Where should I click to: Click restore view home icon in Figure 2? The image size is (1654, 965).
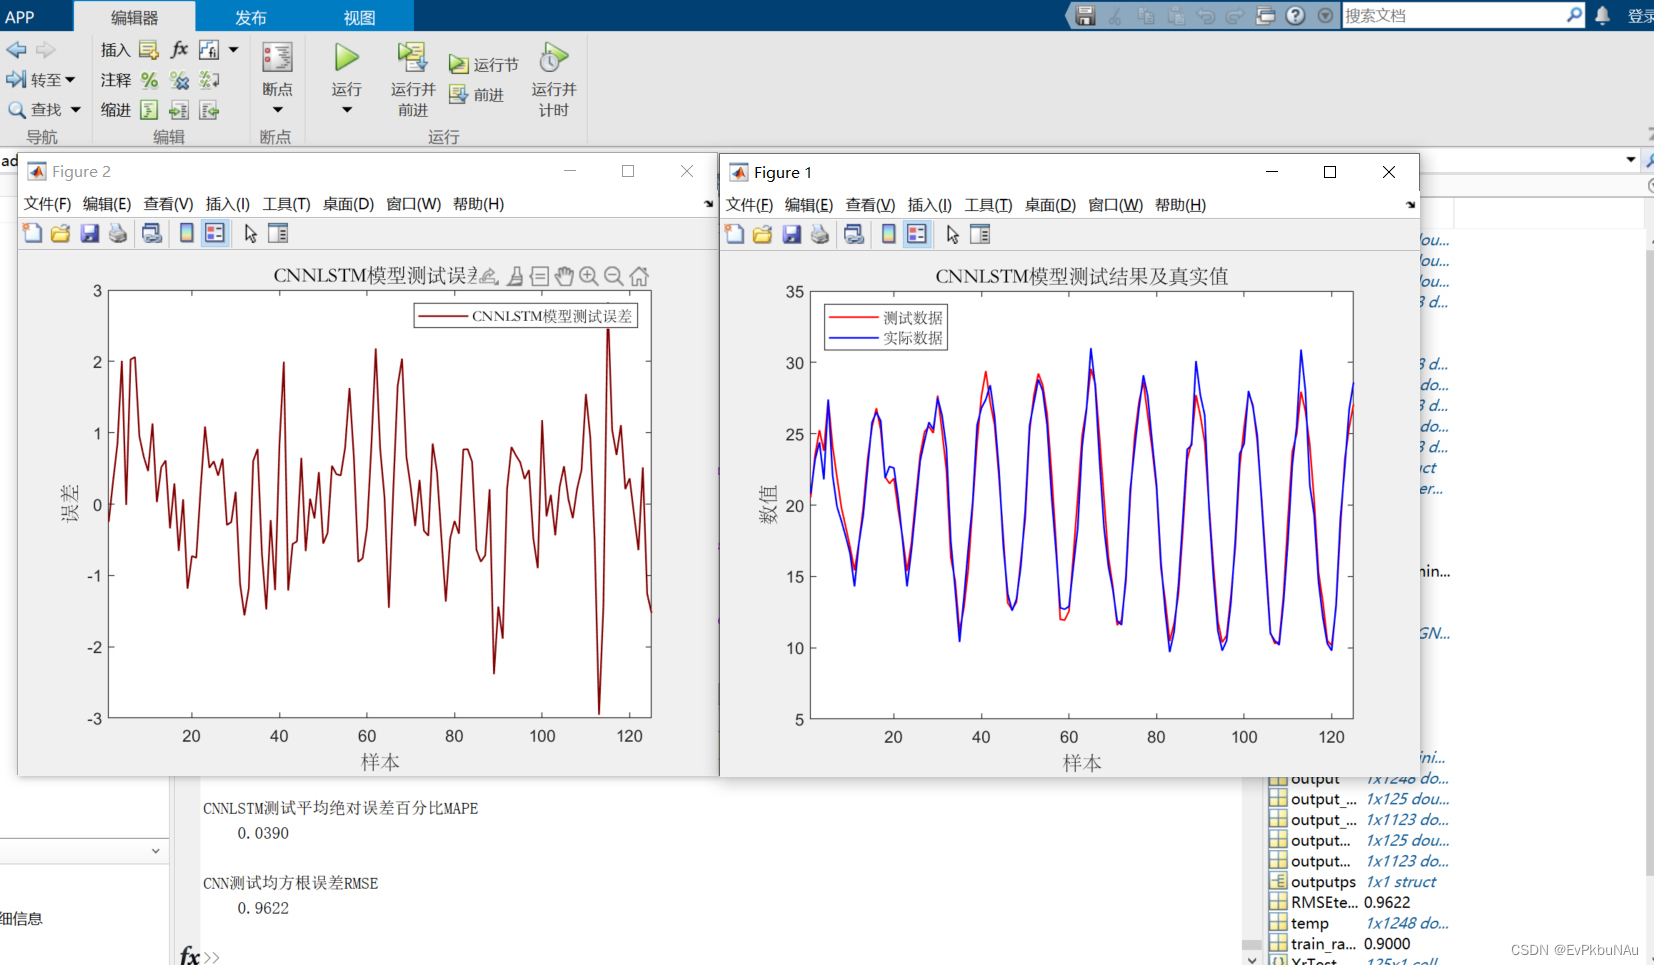coord(639,276)
